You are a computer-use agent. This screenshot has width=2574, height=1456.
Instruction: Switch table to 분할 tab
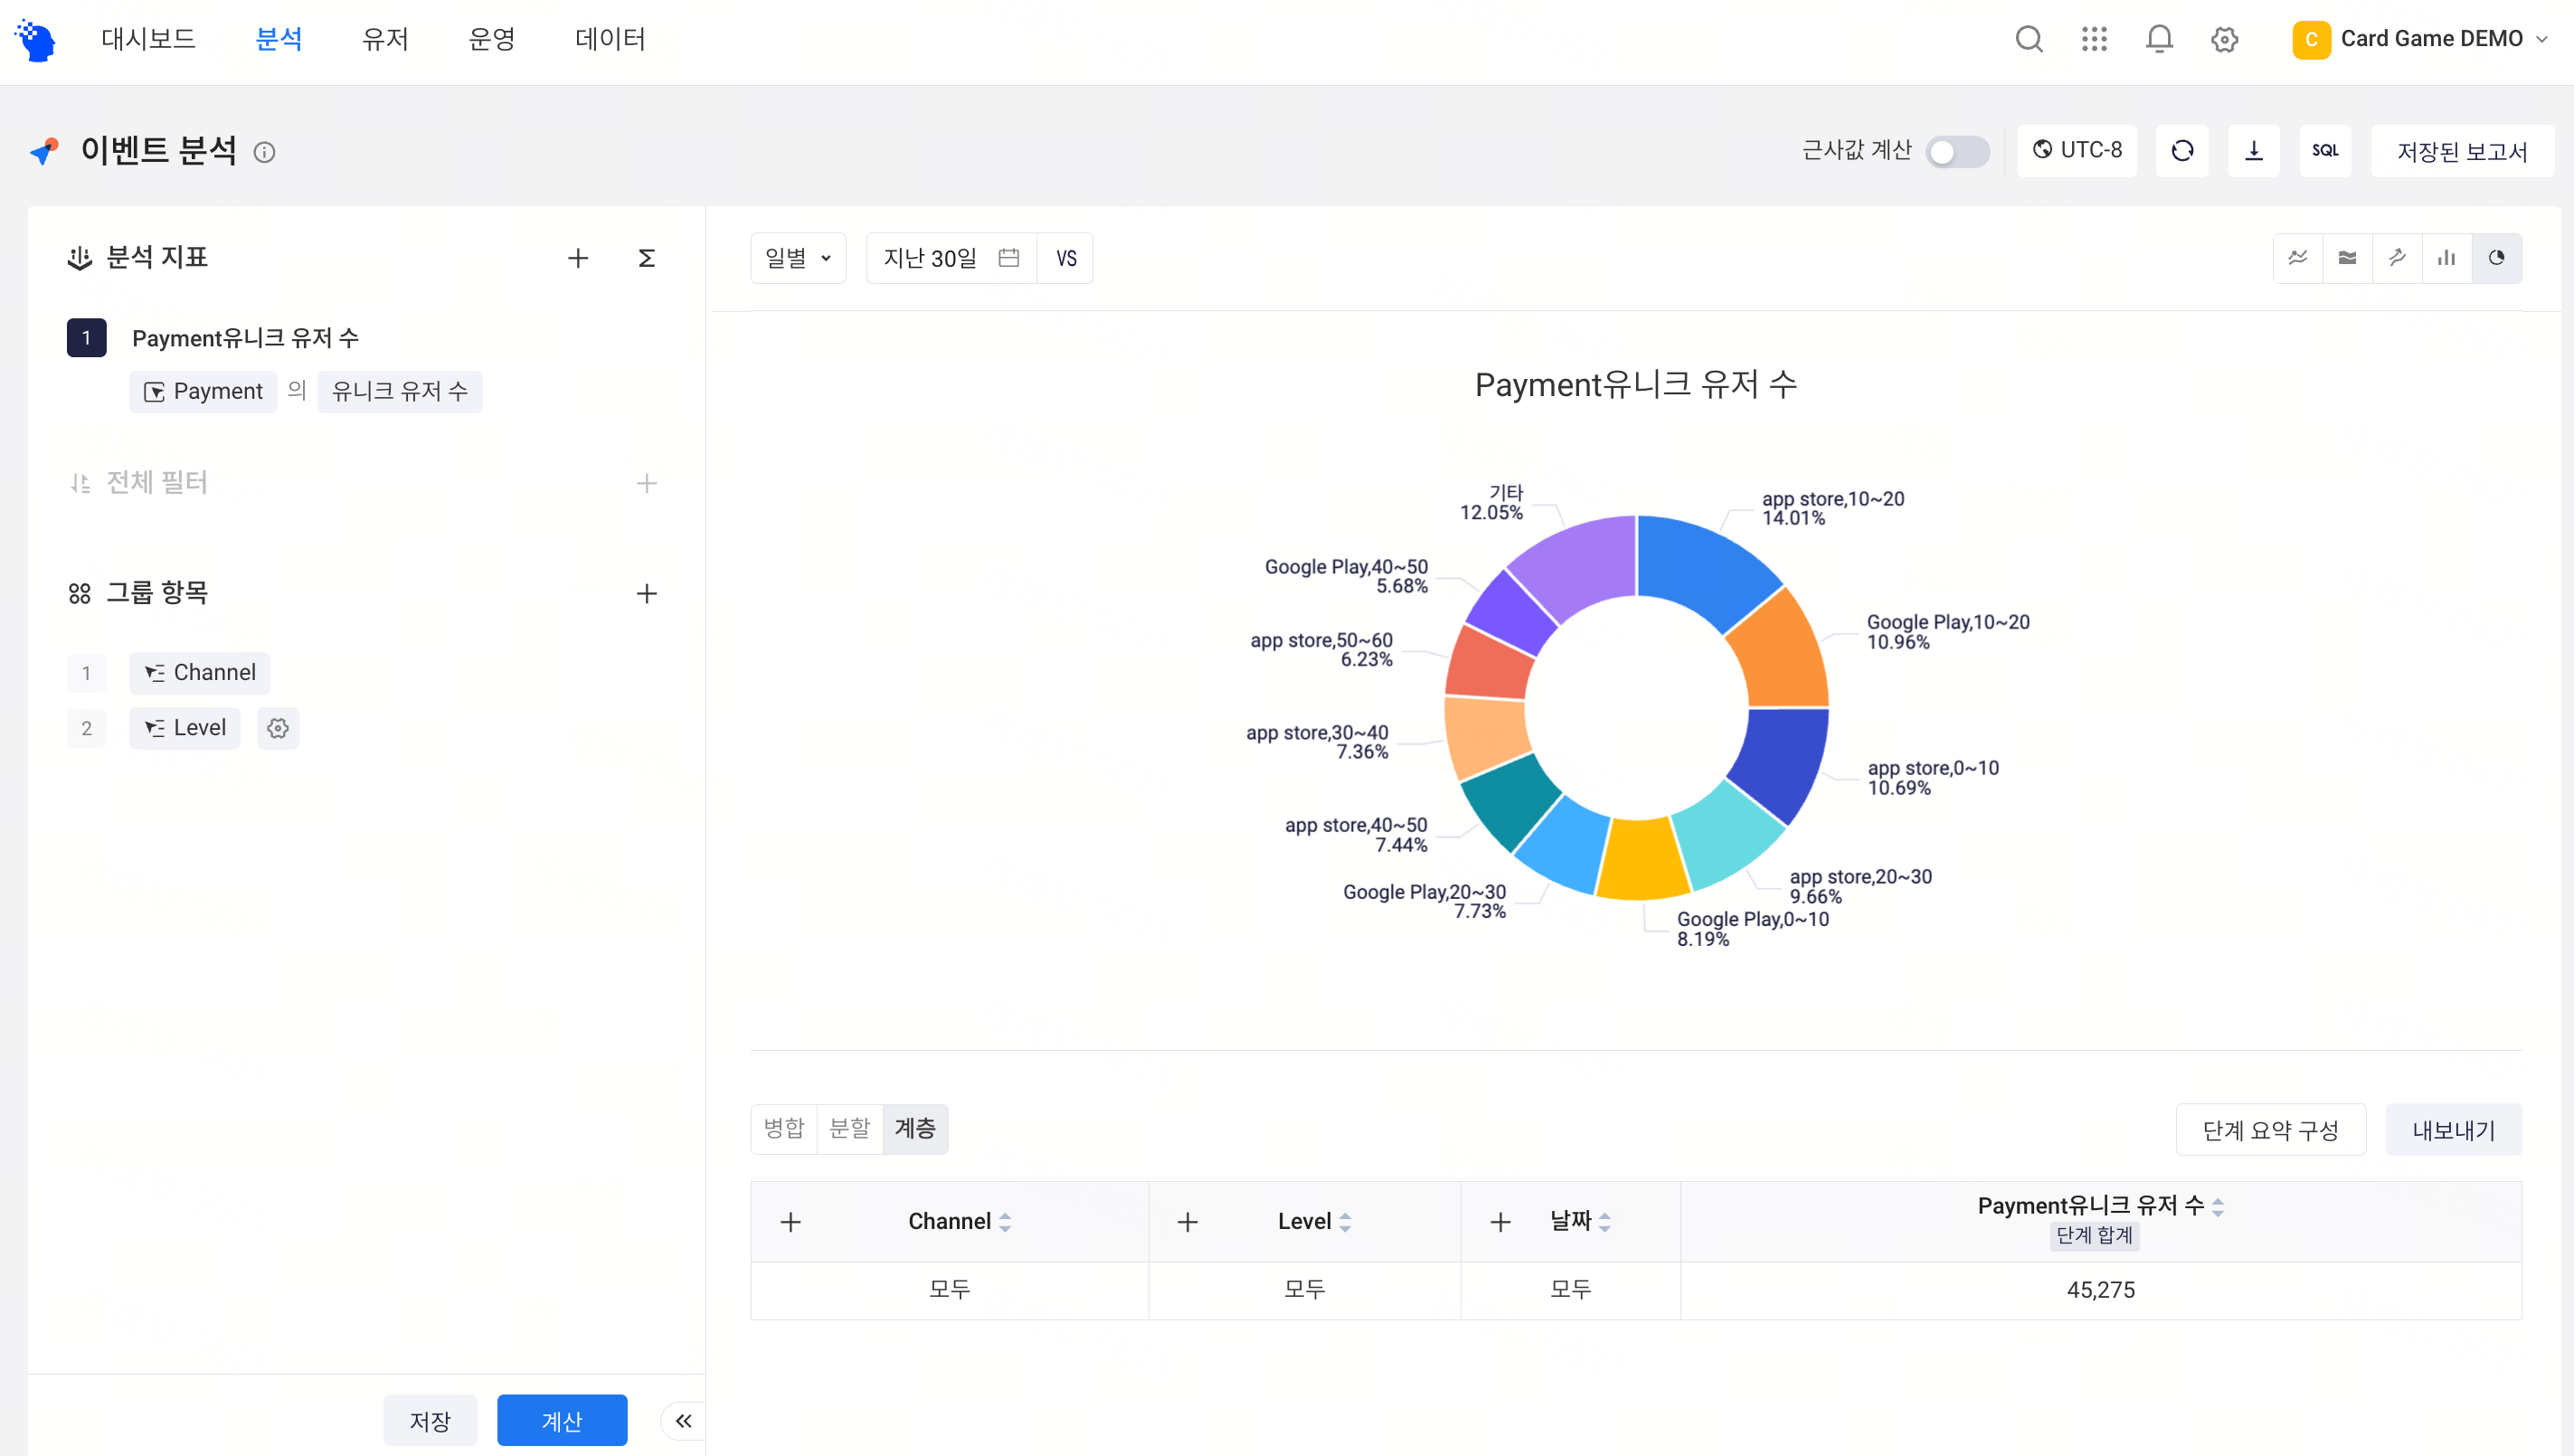850,1129
